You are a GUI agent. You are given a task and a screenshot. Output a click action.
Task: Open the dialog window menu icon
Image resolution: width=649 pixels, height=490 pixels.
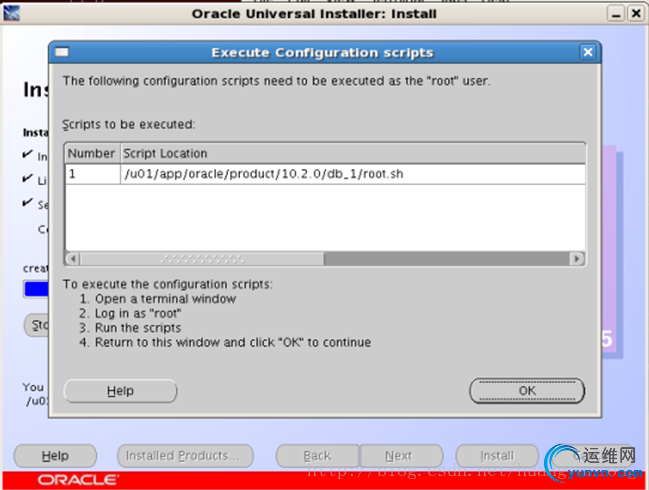click(x=62, y=52)
